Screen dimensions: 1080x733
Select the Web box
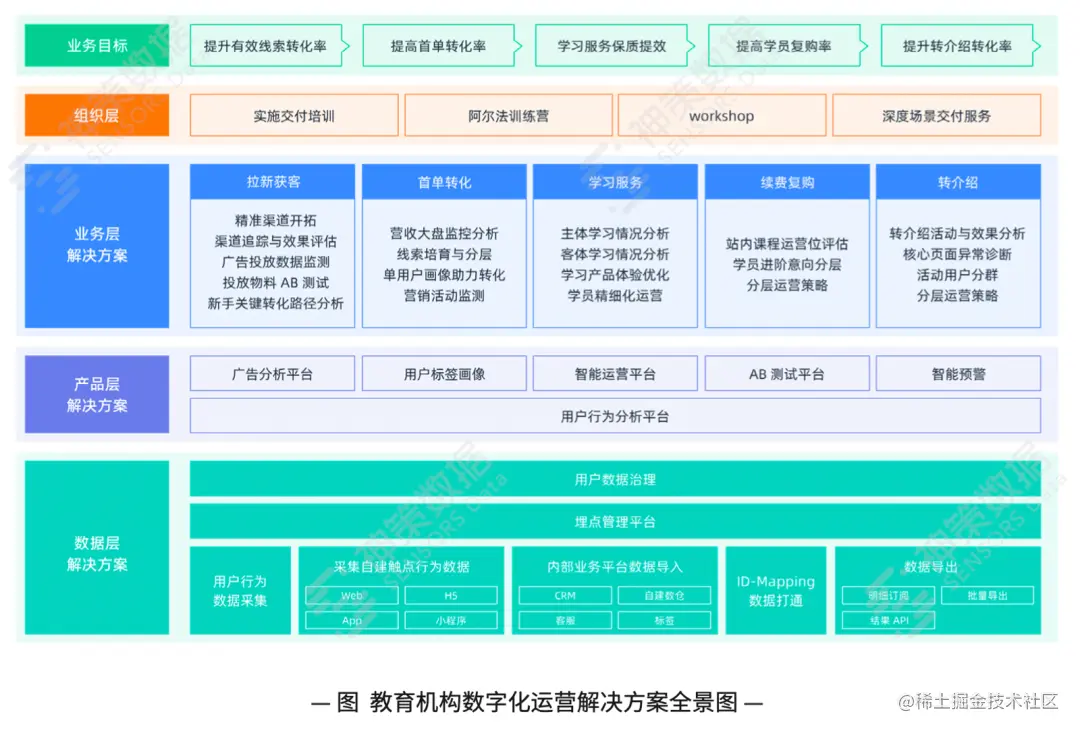(352, 596)
